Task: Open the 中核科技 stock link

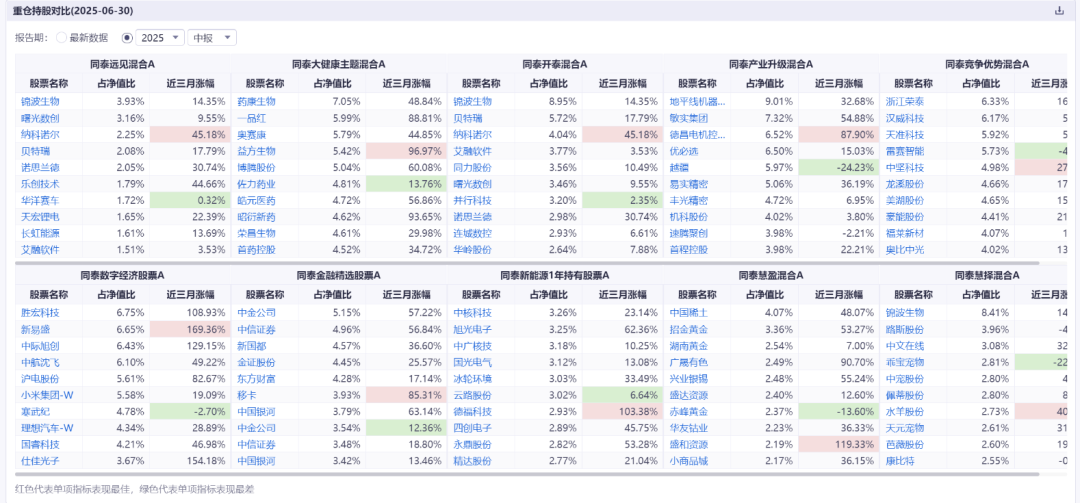Action: coord(472,313)
